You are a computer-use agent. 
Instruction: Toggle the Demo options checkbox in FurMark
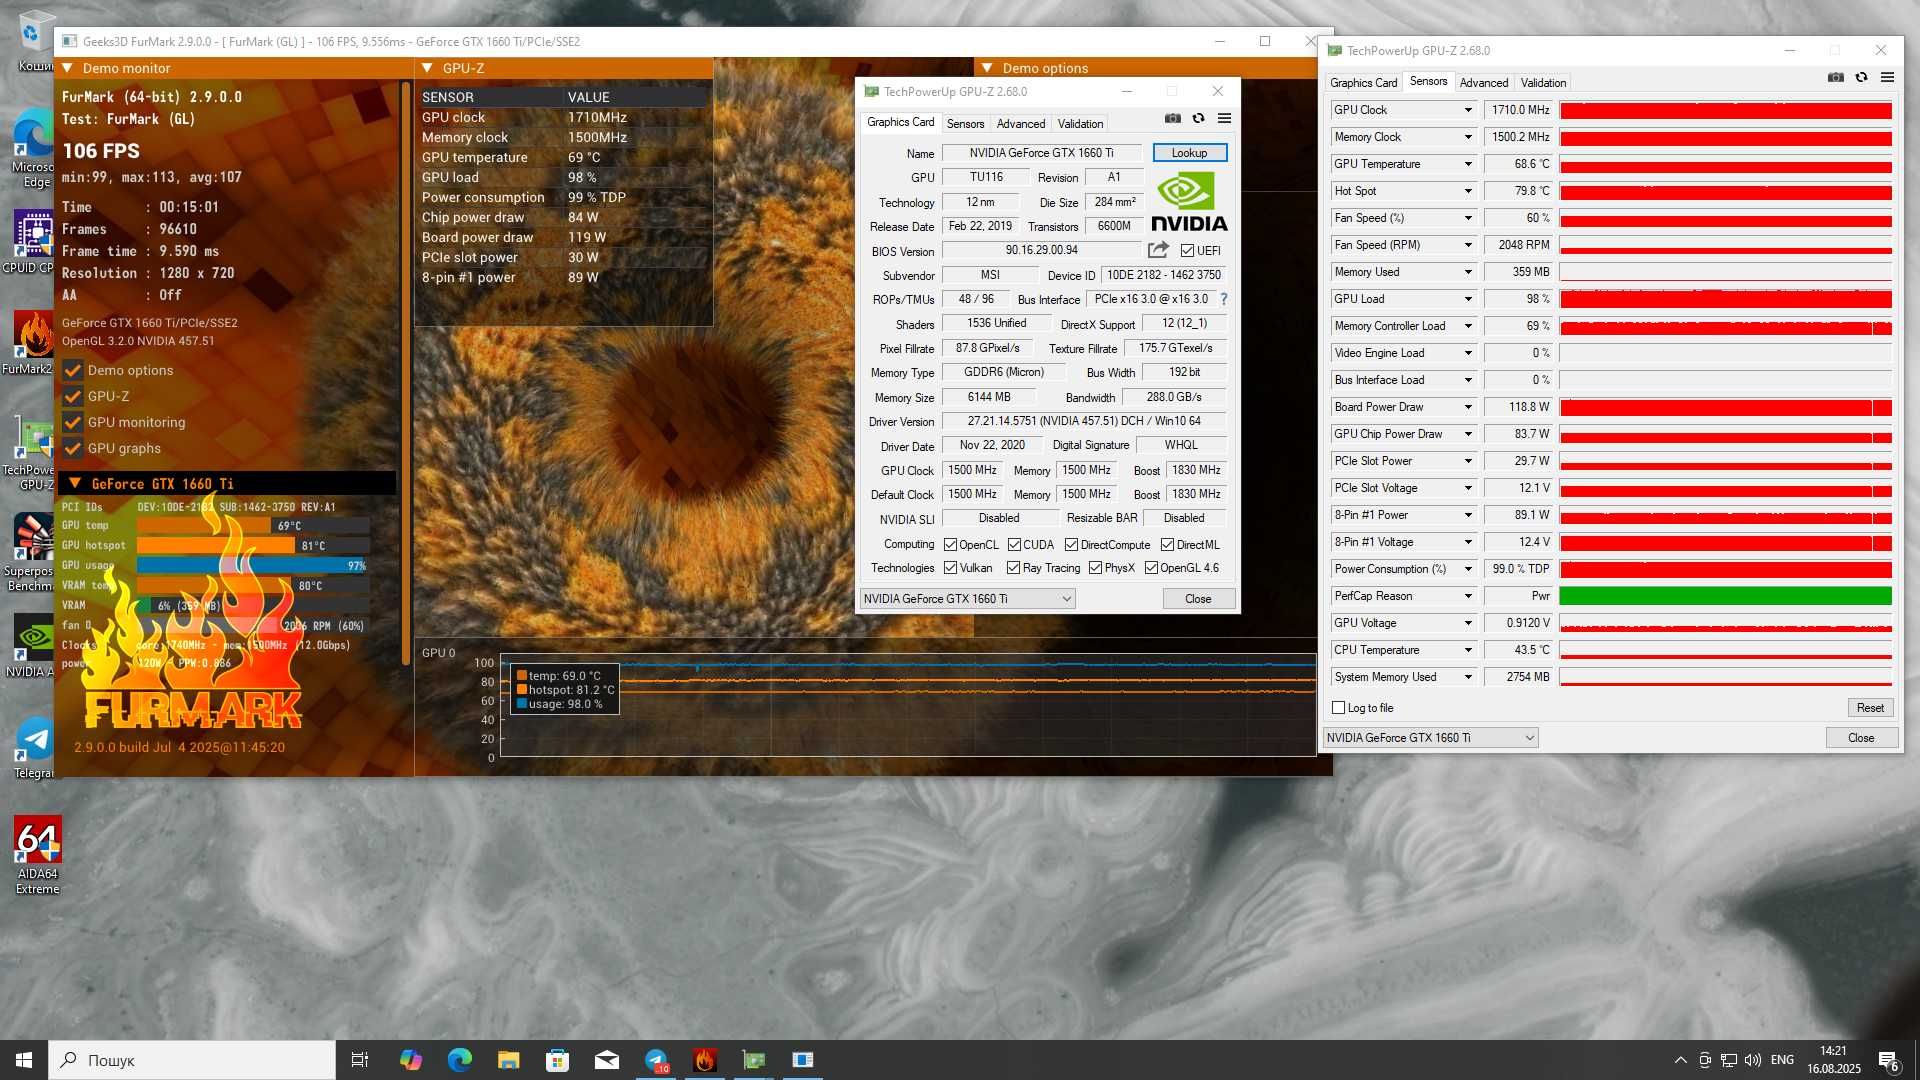tap(73, 370)
